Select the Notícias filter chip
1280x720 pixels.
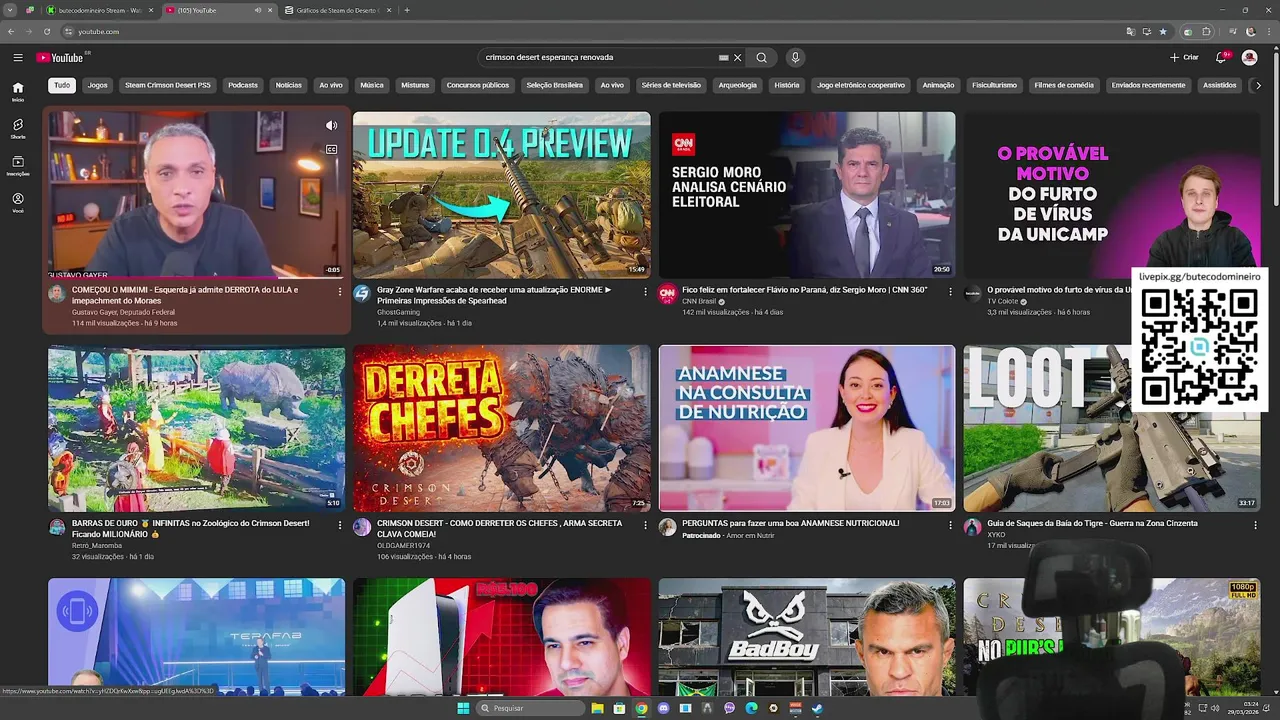[289, 86]
